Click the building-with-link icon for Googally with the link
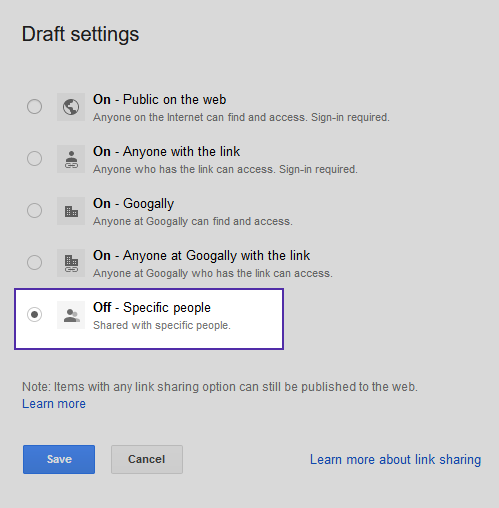The height and width of the screenshot is (508, 499). point(71,263)
